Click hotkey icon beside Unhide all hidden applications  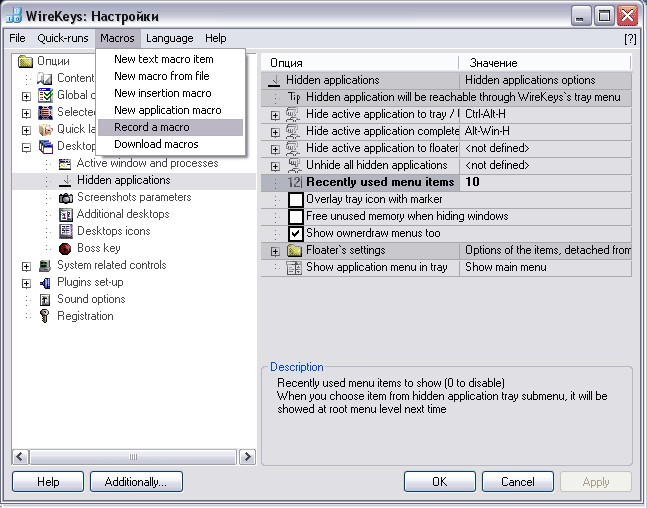point(293,165)
